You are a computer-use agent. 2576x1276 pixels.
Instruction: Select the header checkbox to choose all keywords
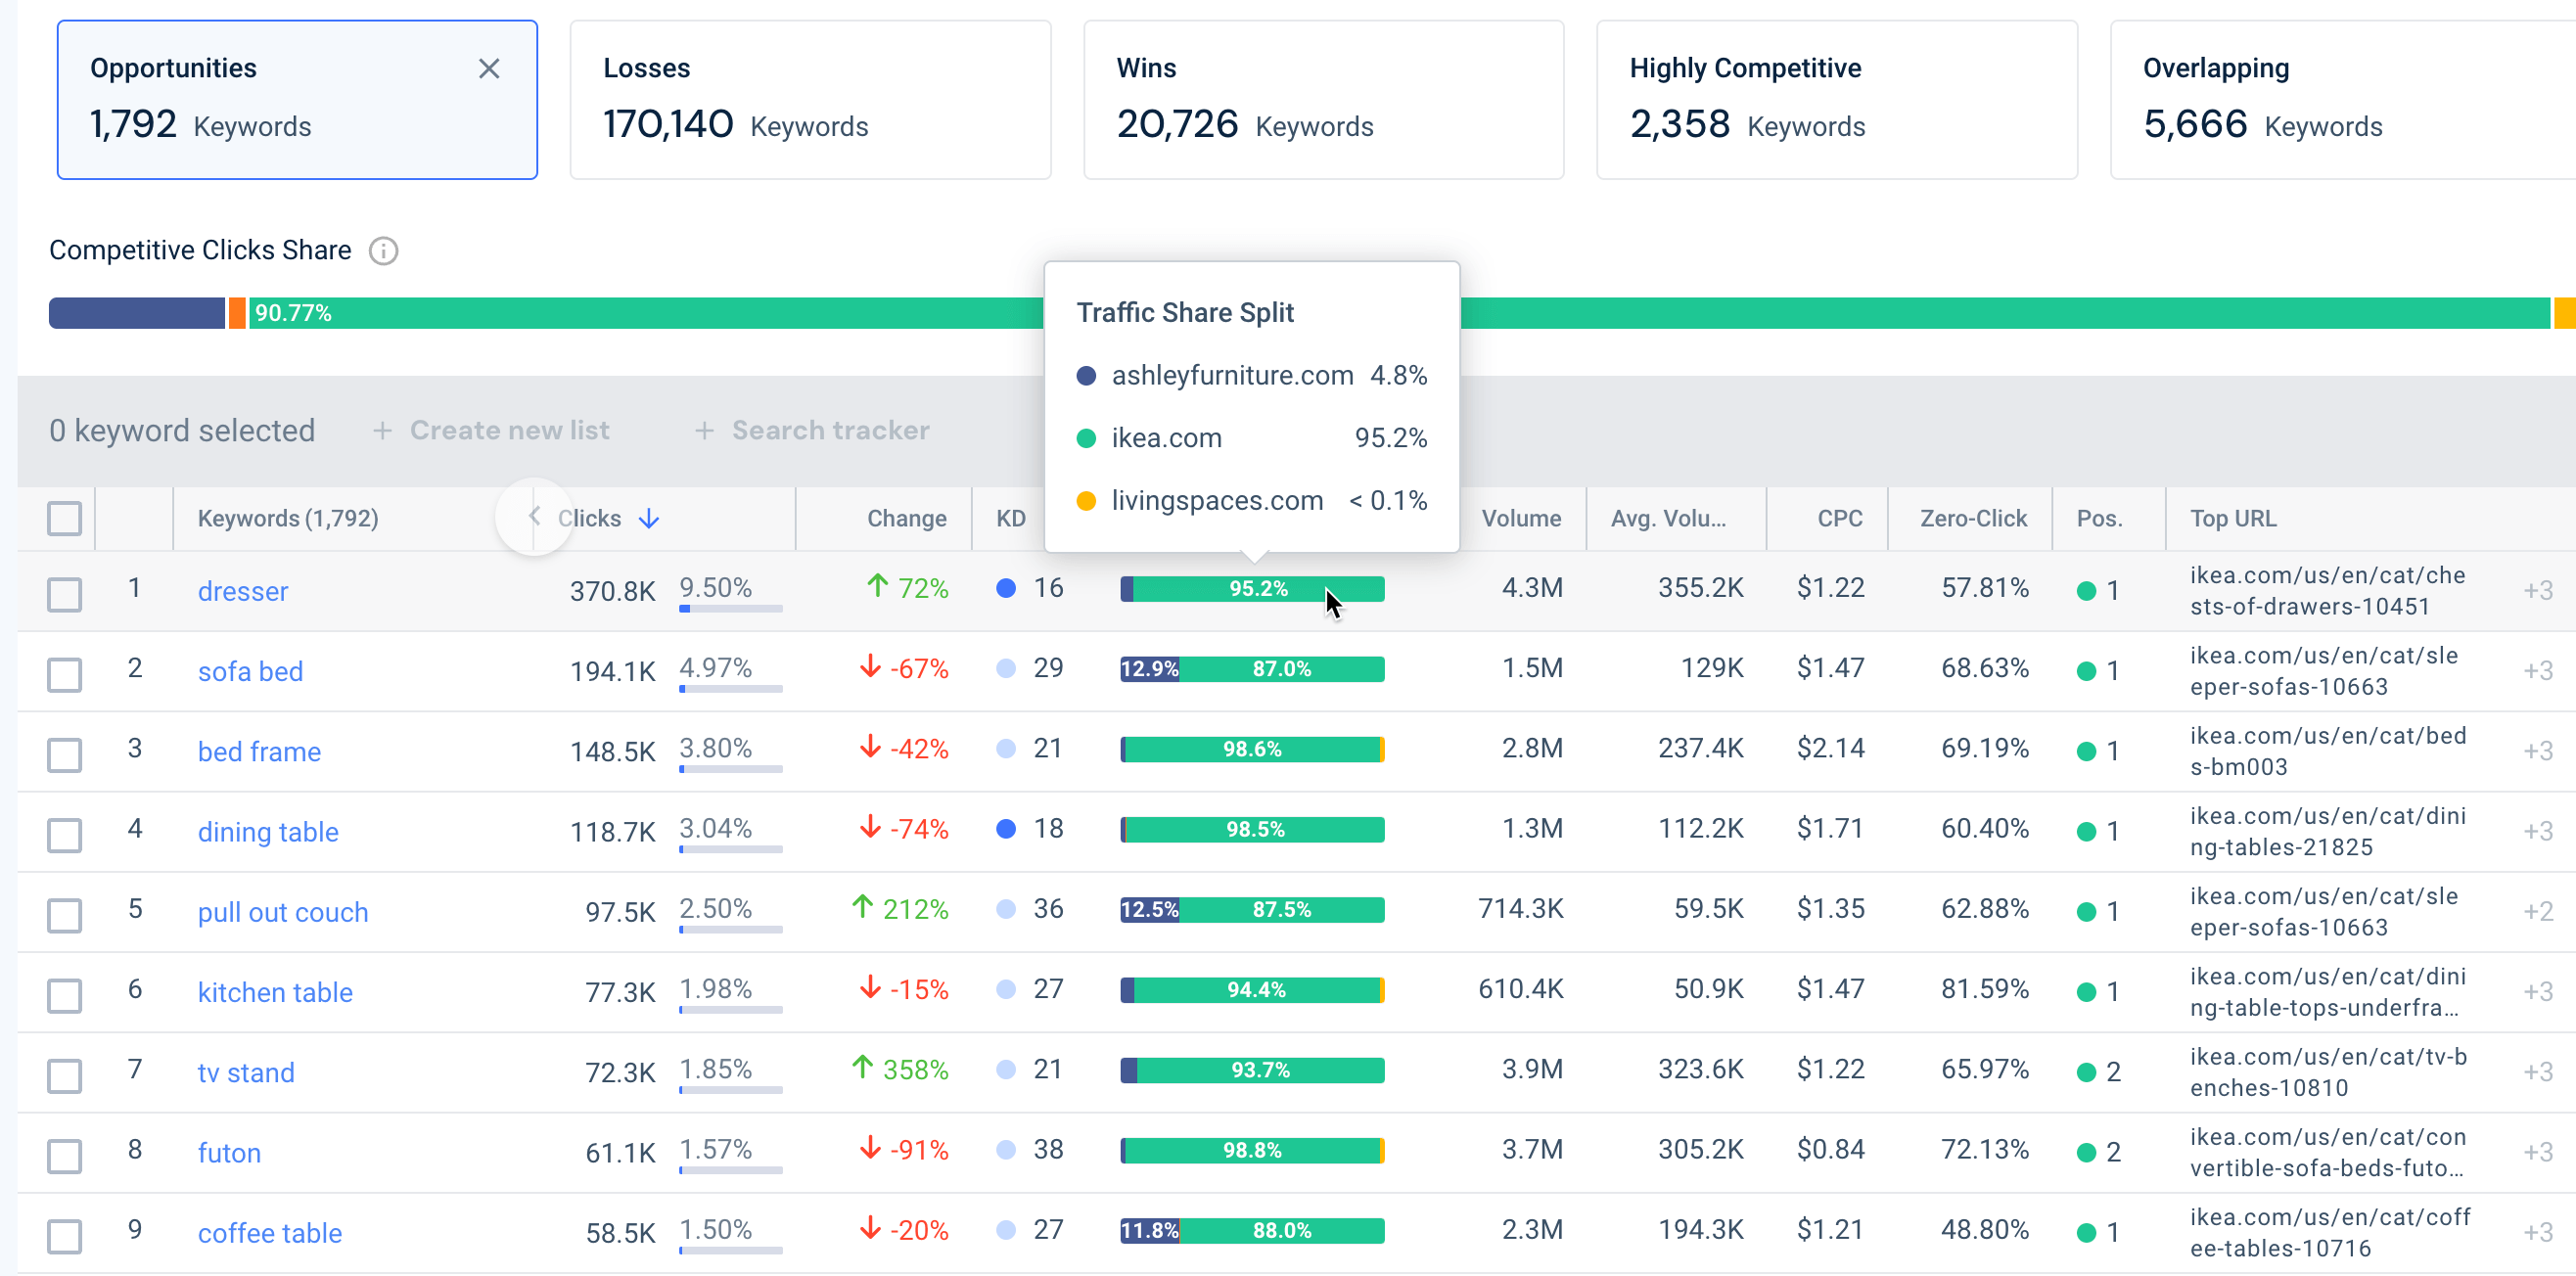(x=64, y=518)
